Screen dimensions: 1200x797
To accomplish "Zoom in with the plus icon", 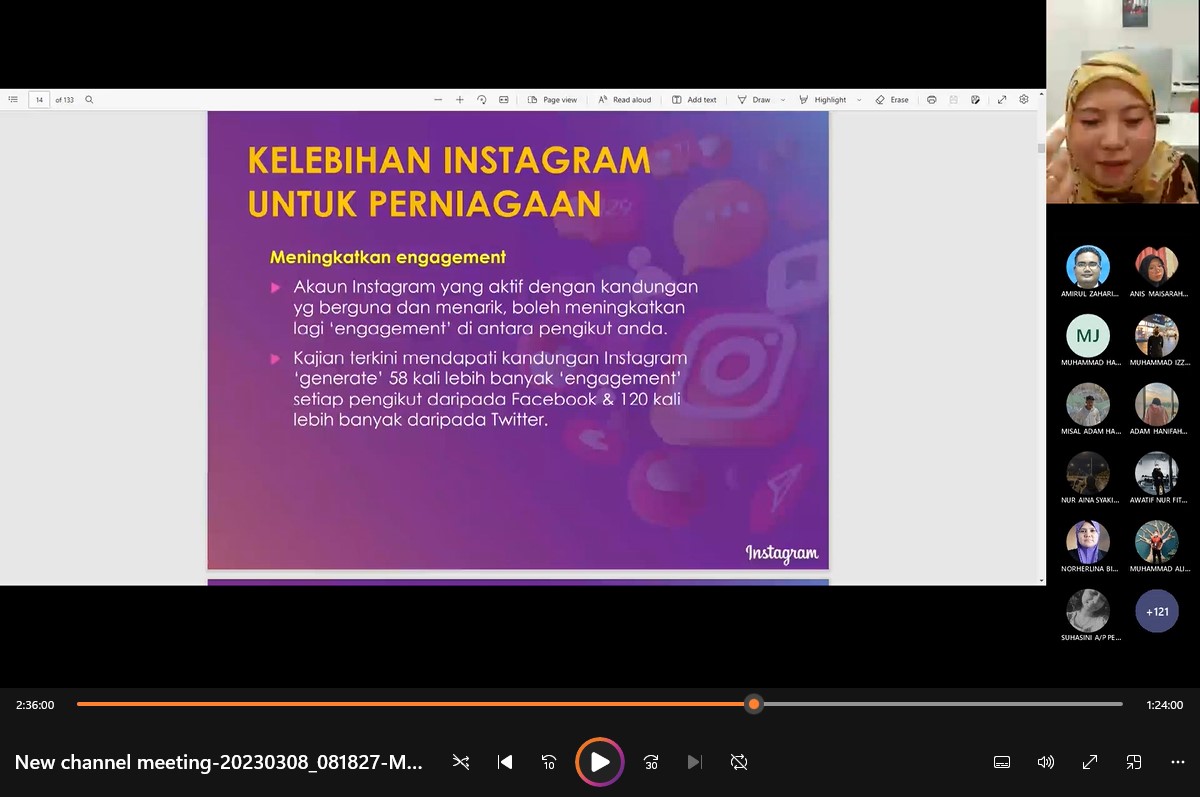I will tap(460, 100).
